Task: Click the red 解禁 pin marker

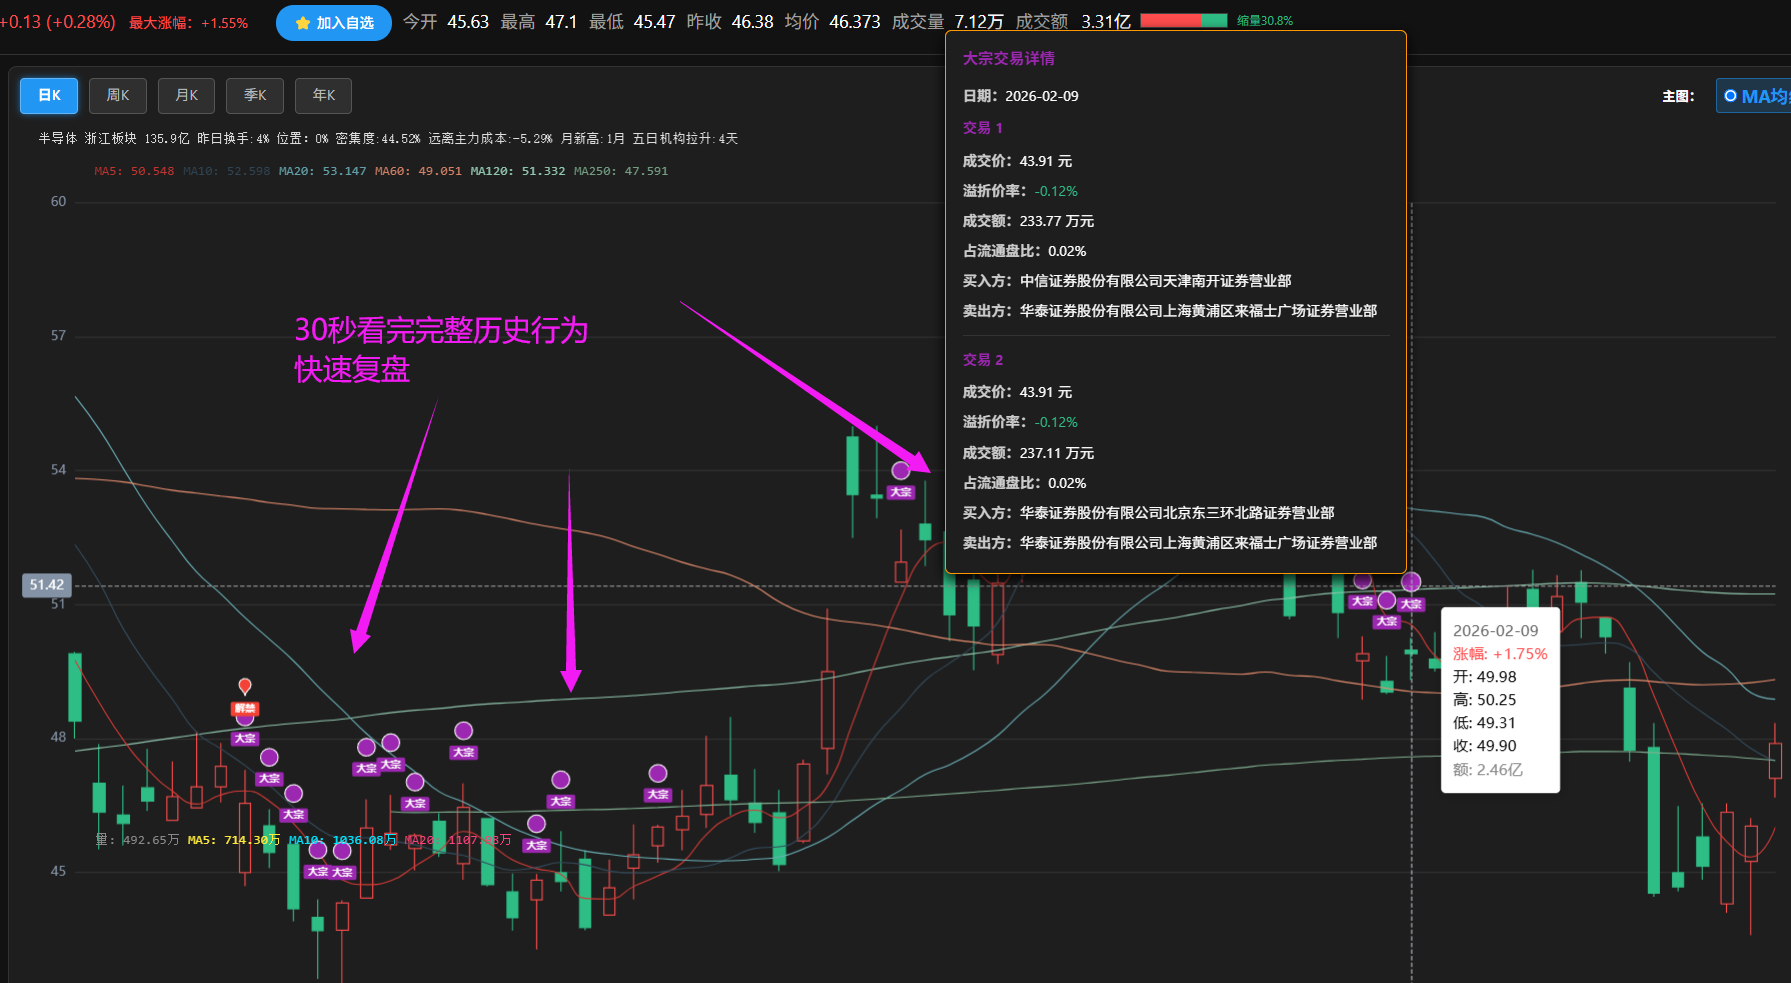Action: 245,686
